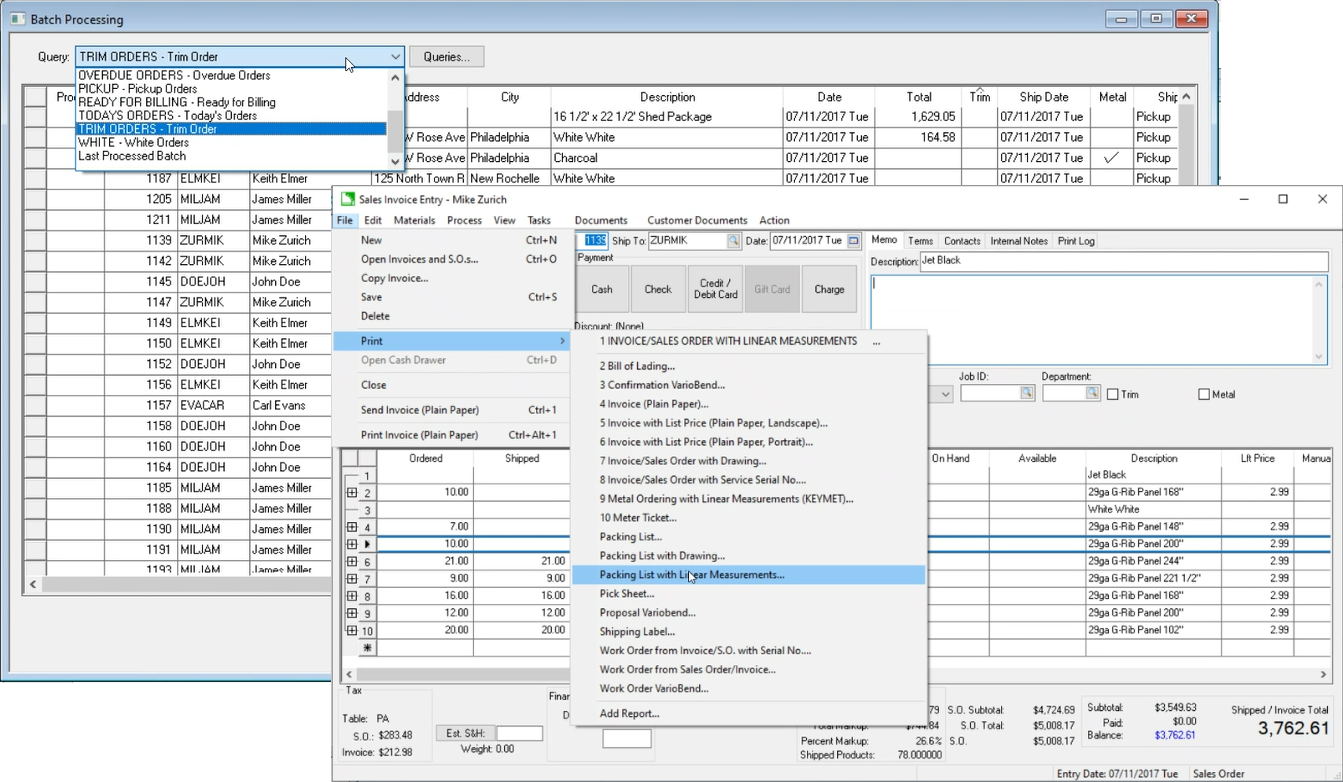Open the Date calendar picker icon
The image size is (1343, 782).
coord(853,241)
